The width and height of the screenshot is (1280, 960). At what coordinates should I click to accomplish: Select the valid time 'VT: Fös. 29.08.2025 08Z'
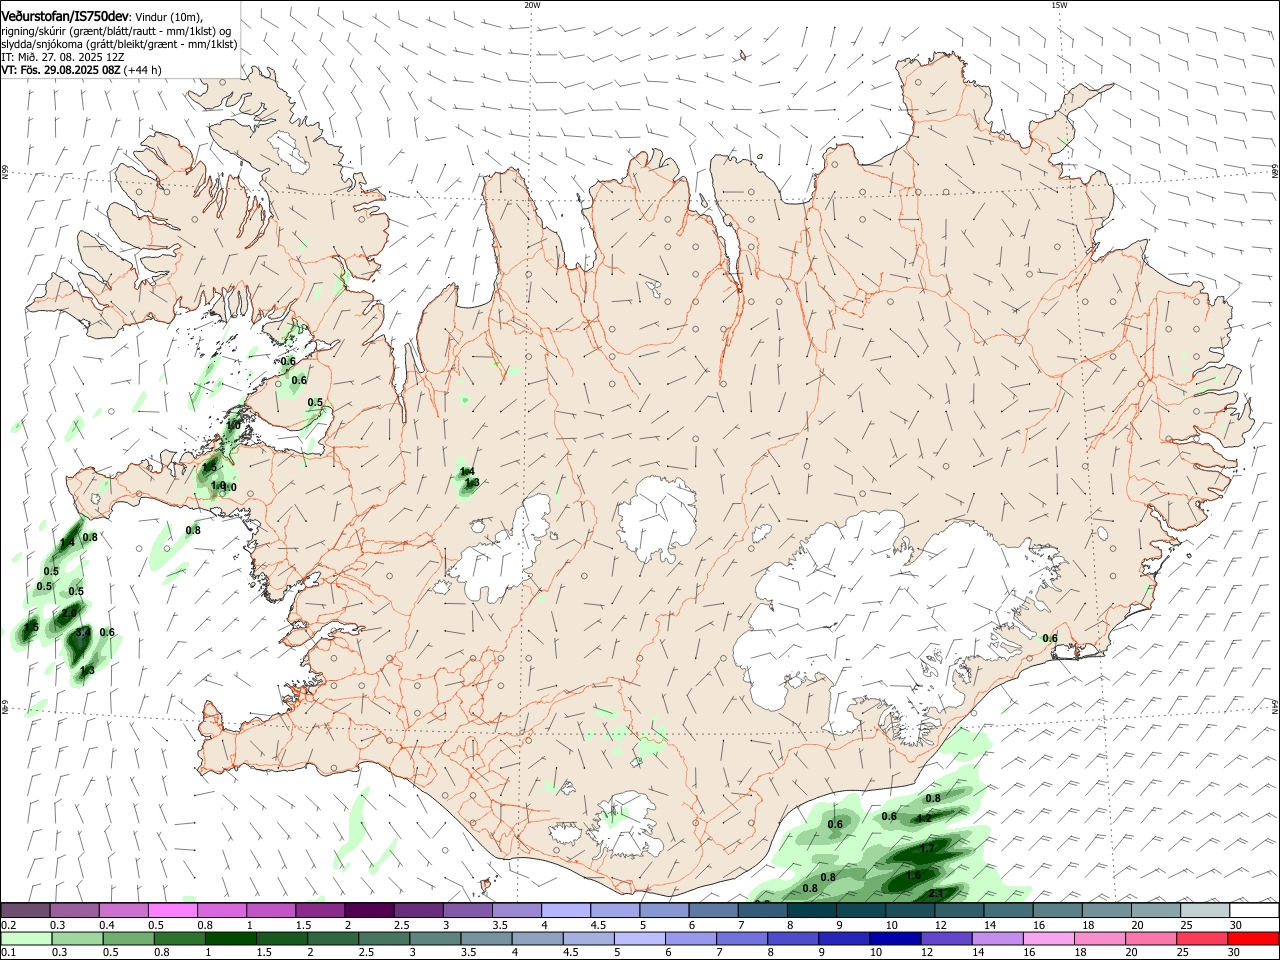pos(61,70)
